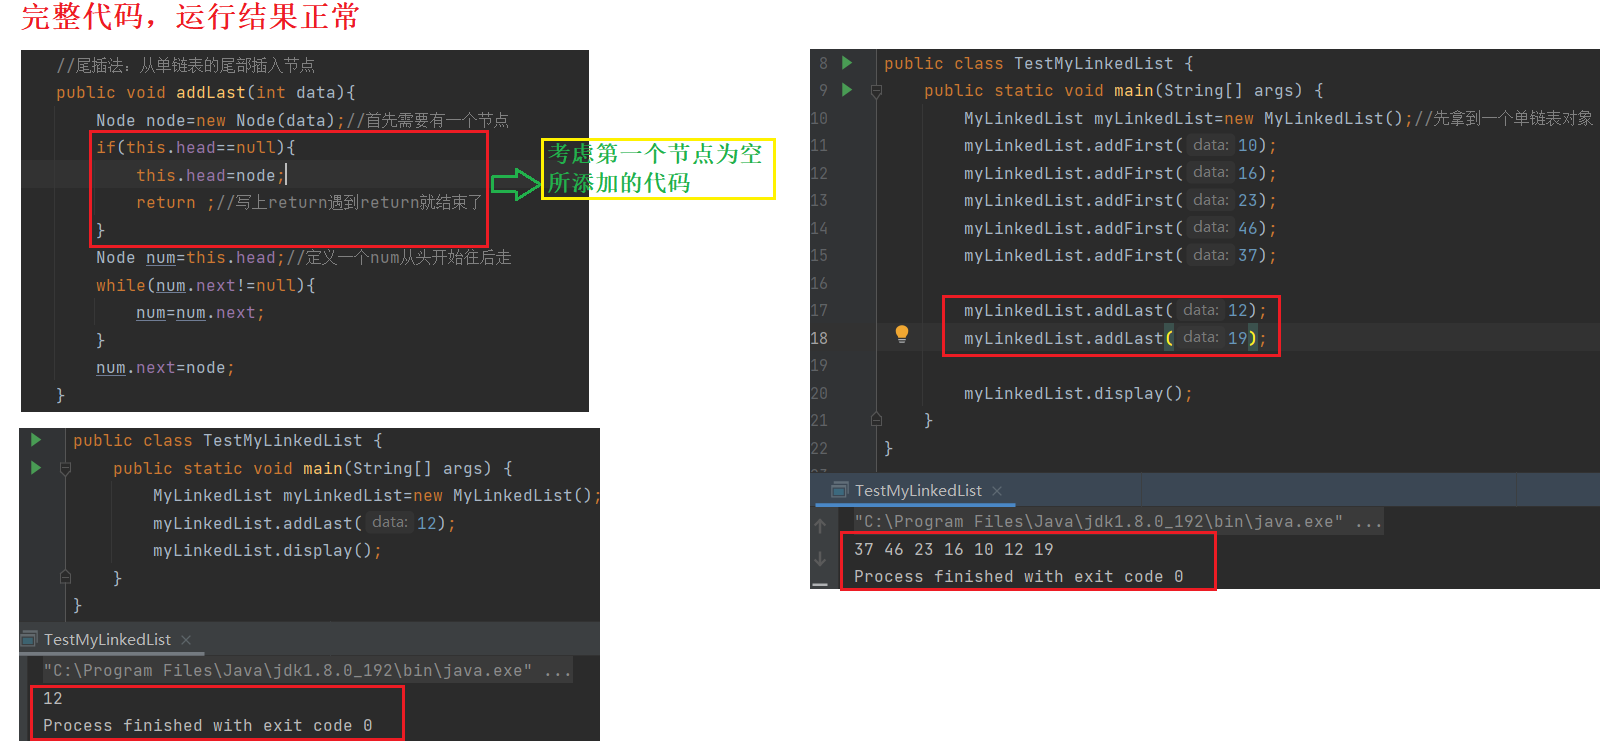Click the line number 8 in the gutter

pyautogui.click(x=823, y=63)
